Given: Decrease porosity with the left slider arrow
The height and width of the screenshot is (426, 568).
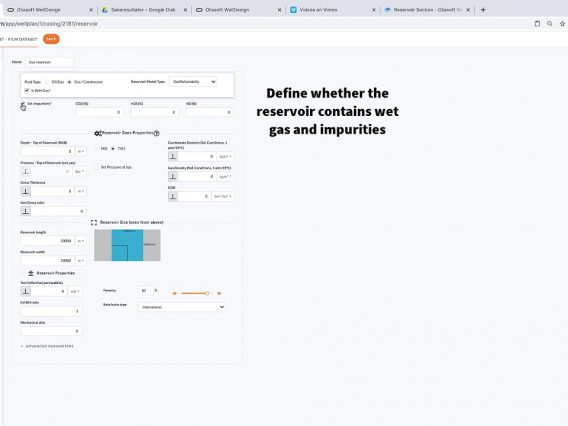Looking at the screenshot, I should [174, 293].
